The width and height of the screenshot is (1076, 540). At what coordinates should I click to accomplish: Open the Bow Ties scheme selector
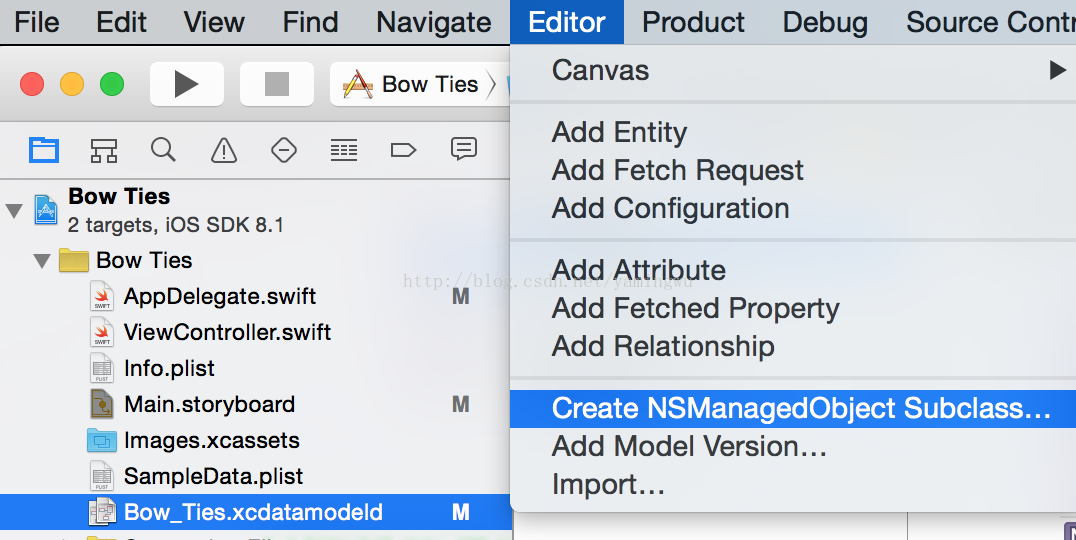419,84
